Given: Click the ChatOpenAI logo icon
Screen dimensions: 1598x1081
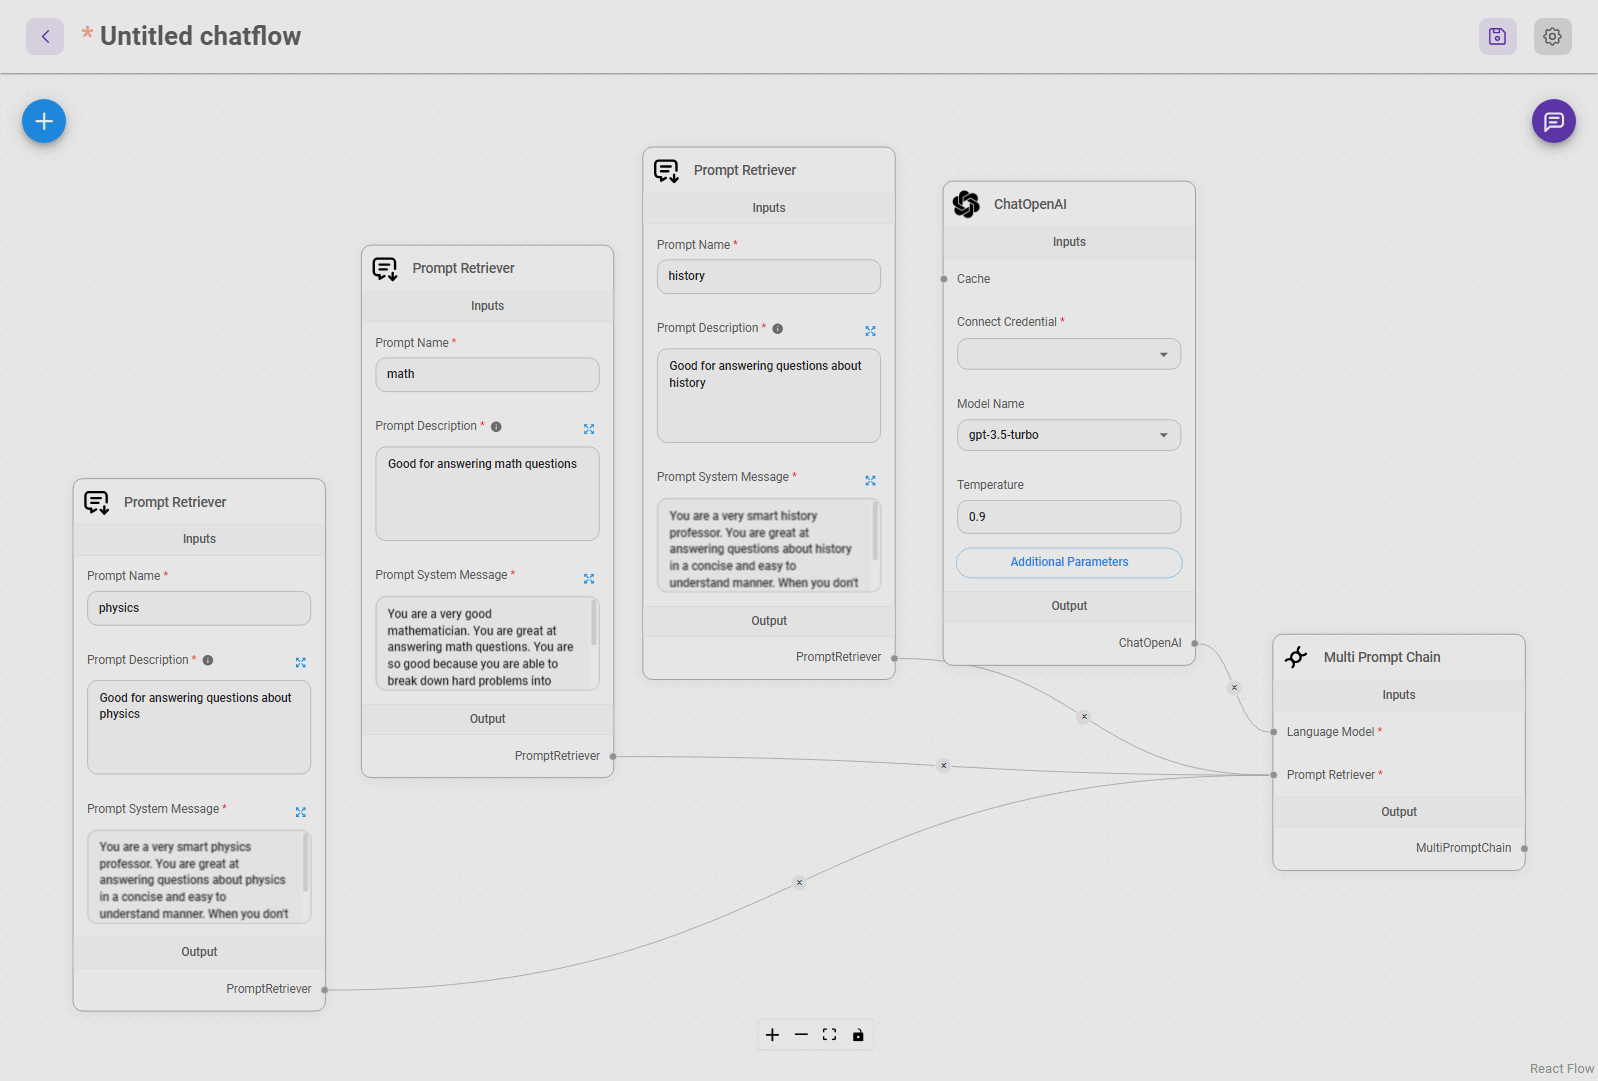Looking at the screenshot, I should pyautogui.click(x=966, y=204).
